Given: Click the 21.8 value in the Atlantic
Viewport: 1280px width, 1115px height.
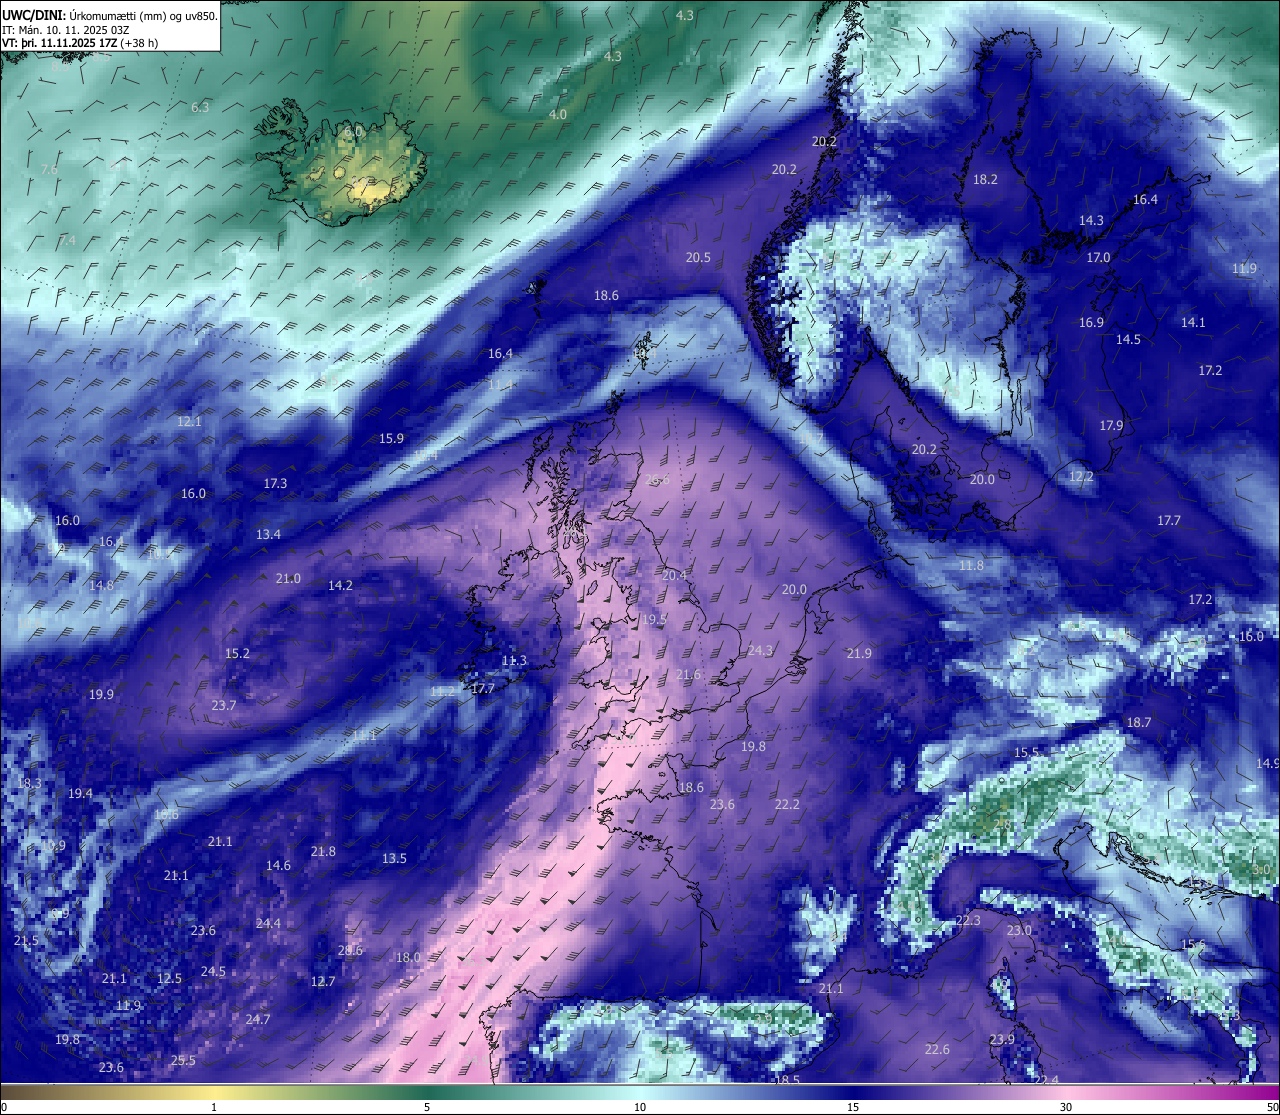Looking at the screenshot, I should pos(323,852).
